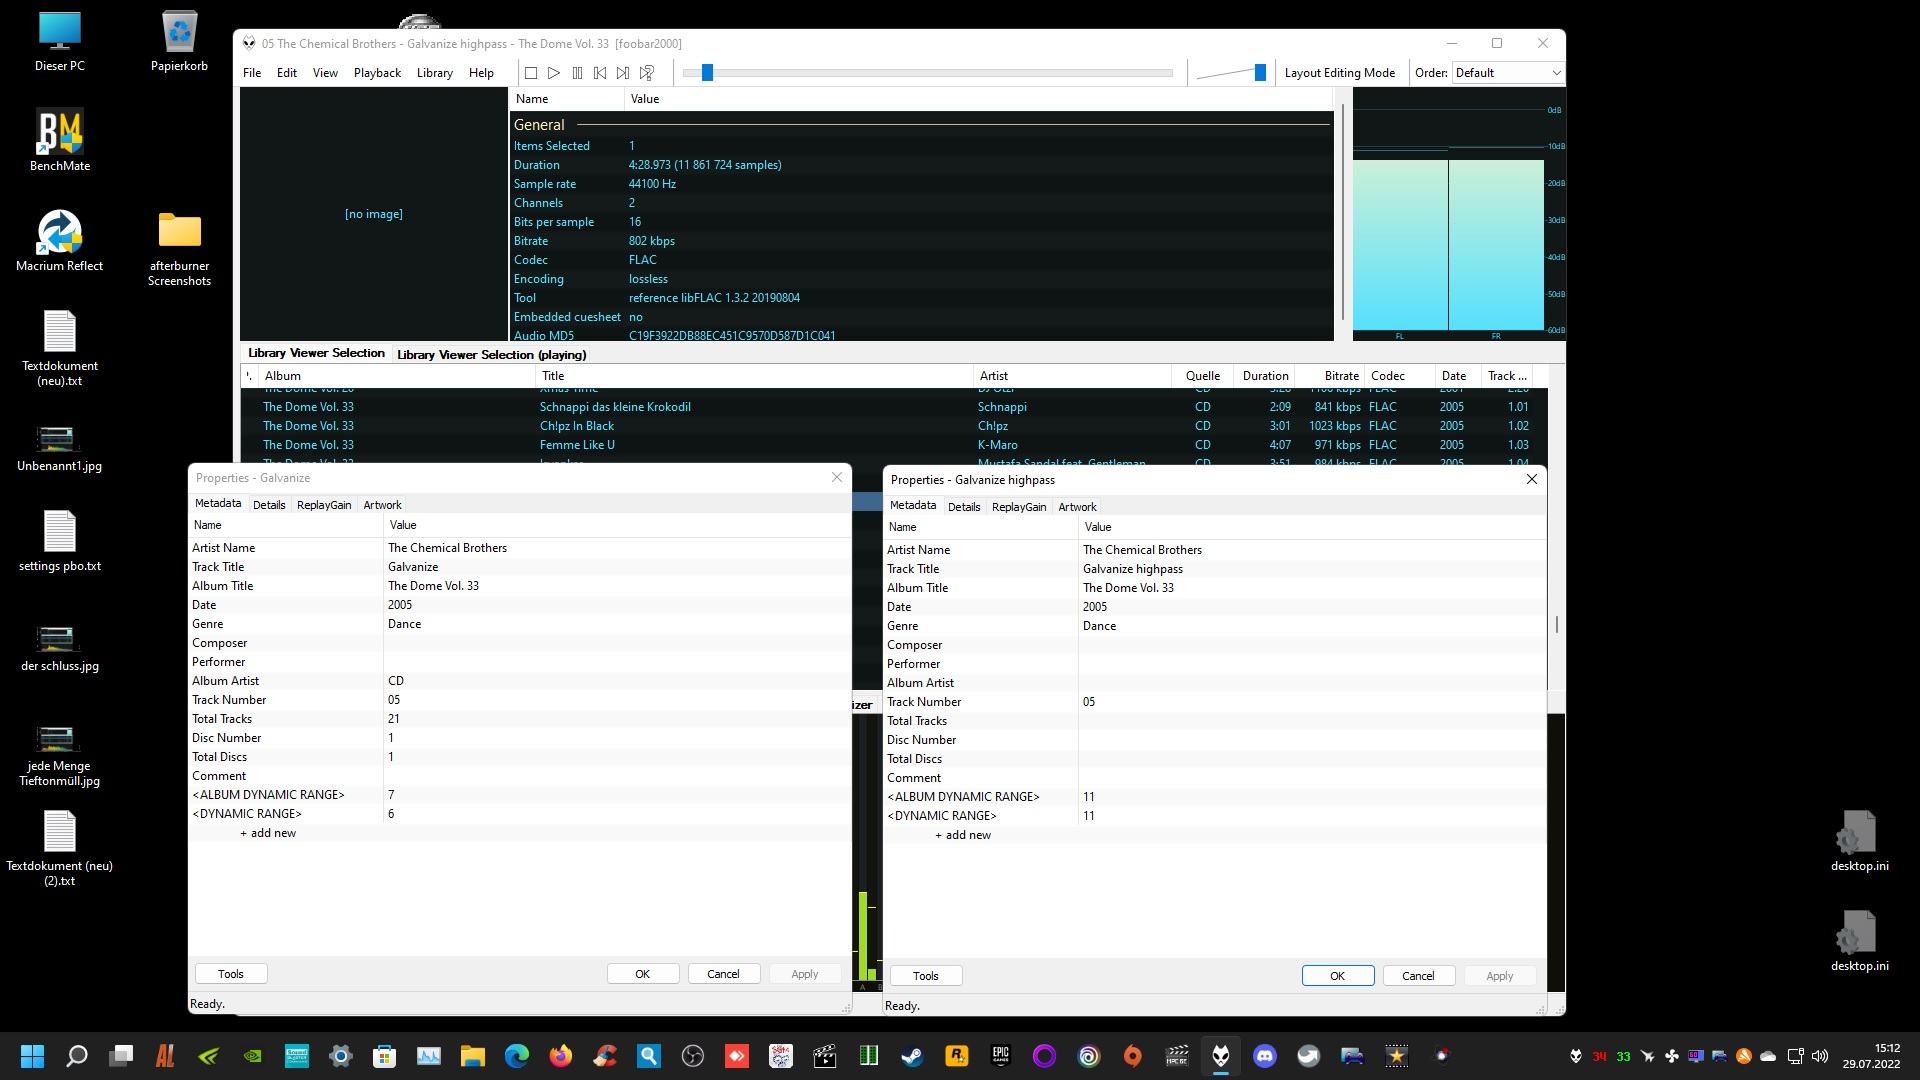Close the Galvanize highpass properties dialog

(x=1531, y=479)
